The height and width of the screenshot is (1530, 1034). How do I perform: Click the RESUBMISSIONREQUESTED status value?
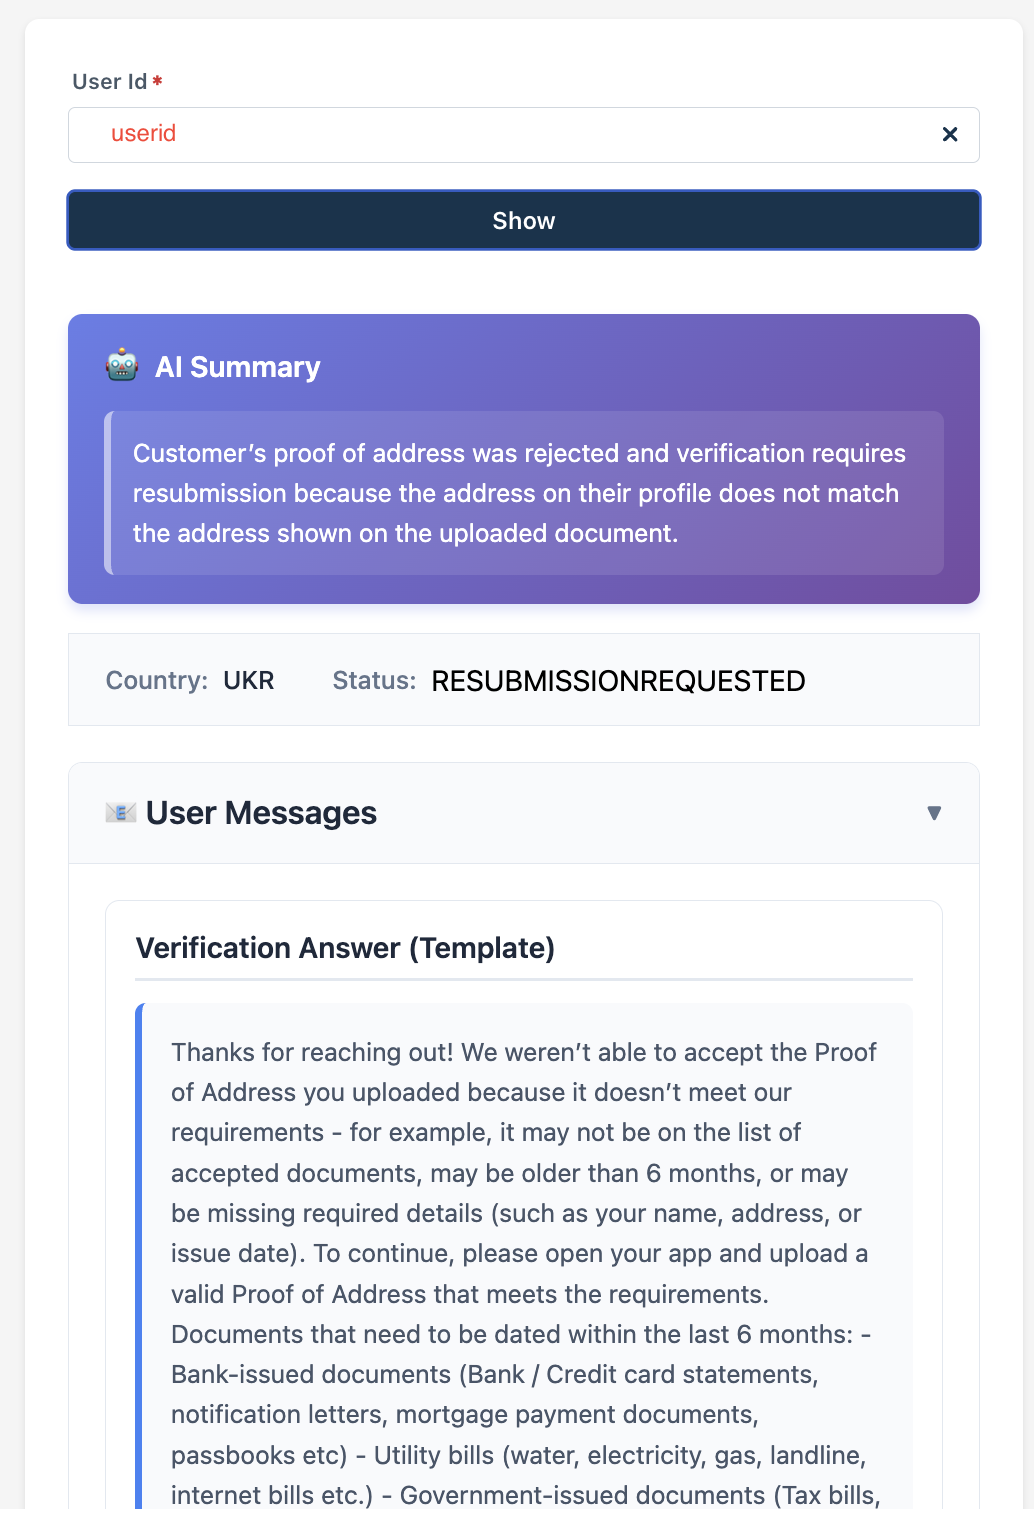pos(618,681)
